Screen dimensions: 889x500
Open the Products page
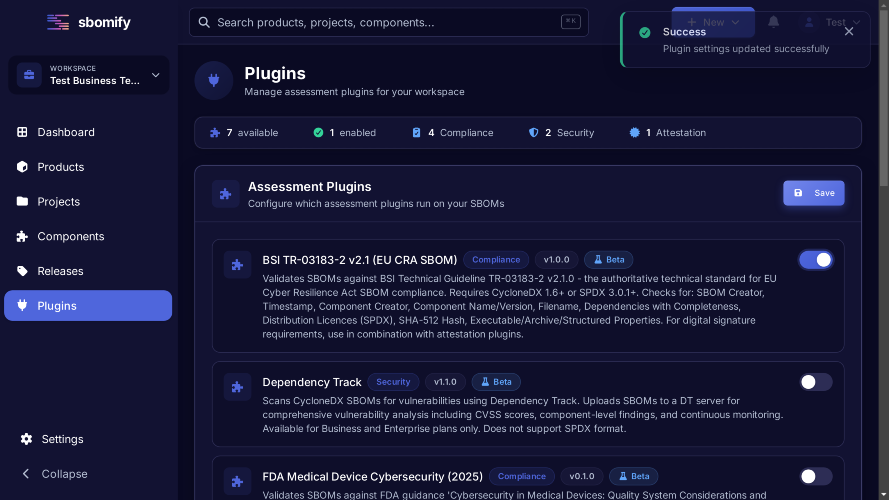(88, 167)
